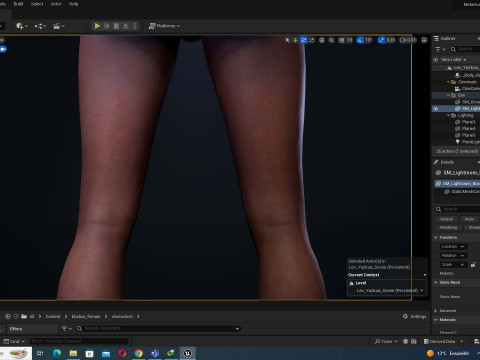Open the Scale type dropdown
The height and width of the screenshot is (360, 480).
pyautogui.click(x=454, y=265)
